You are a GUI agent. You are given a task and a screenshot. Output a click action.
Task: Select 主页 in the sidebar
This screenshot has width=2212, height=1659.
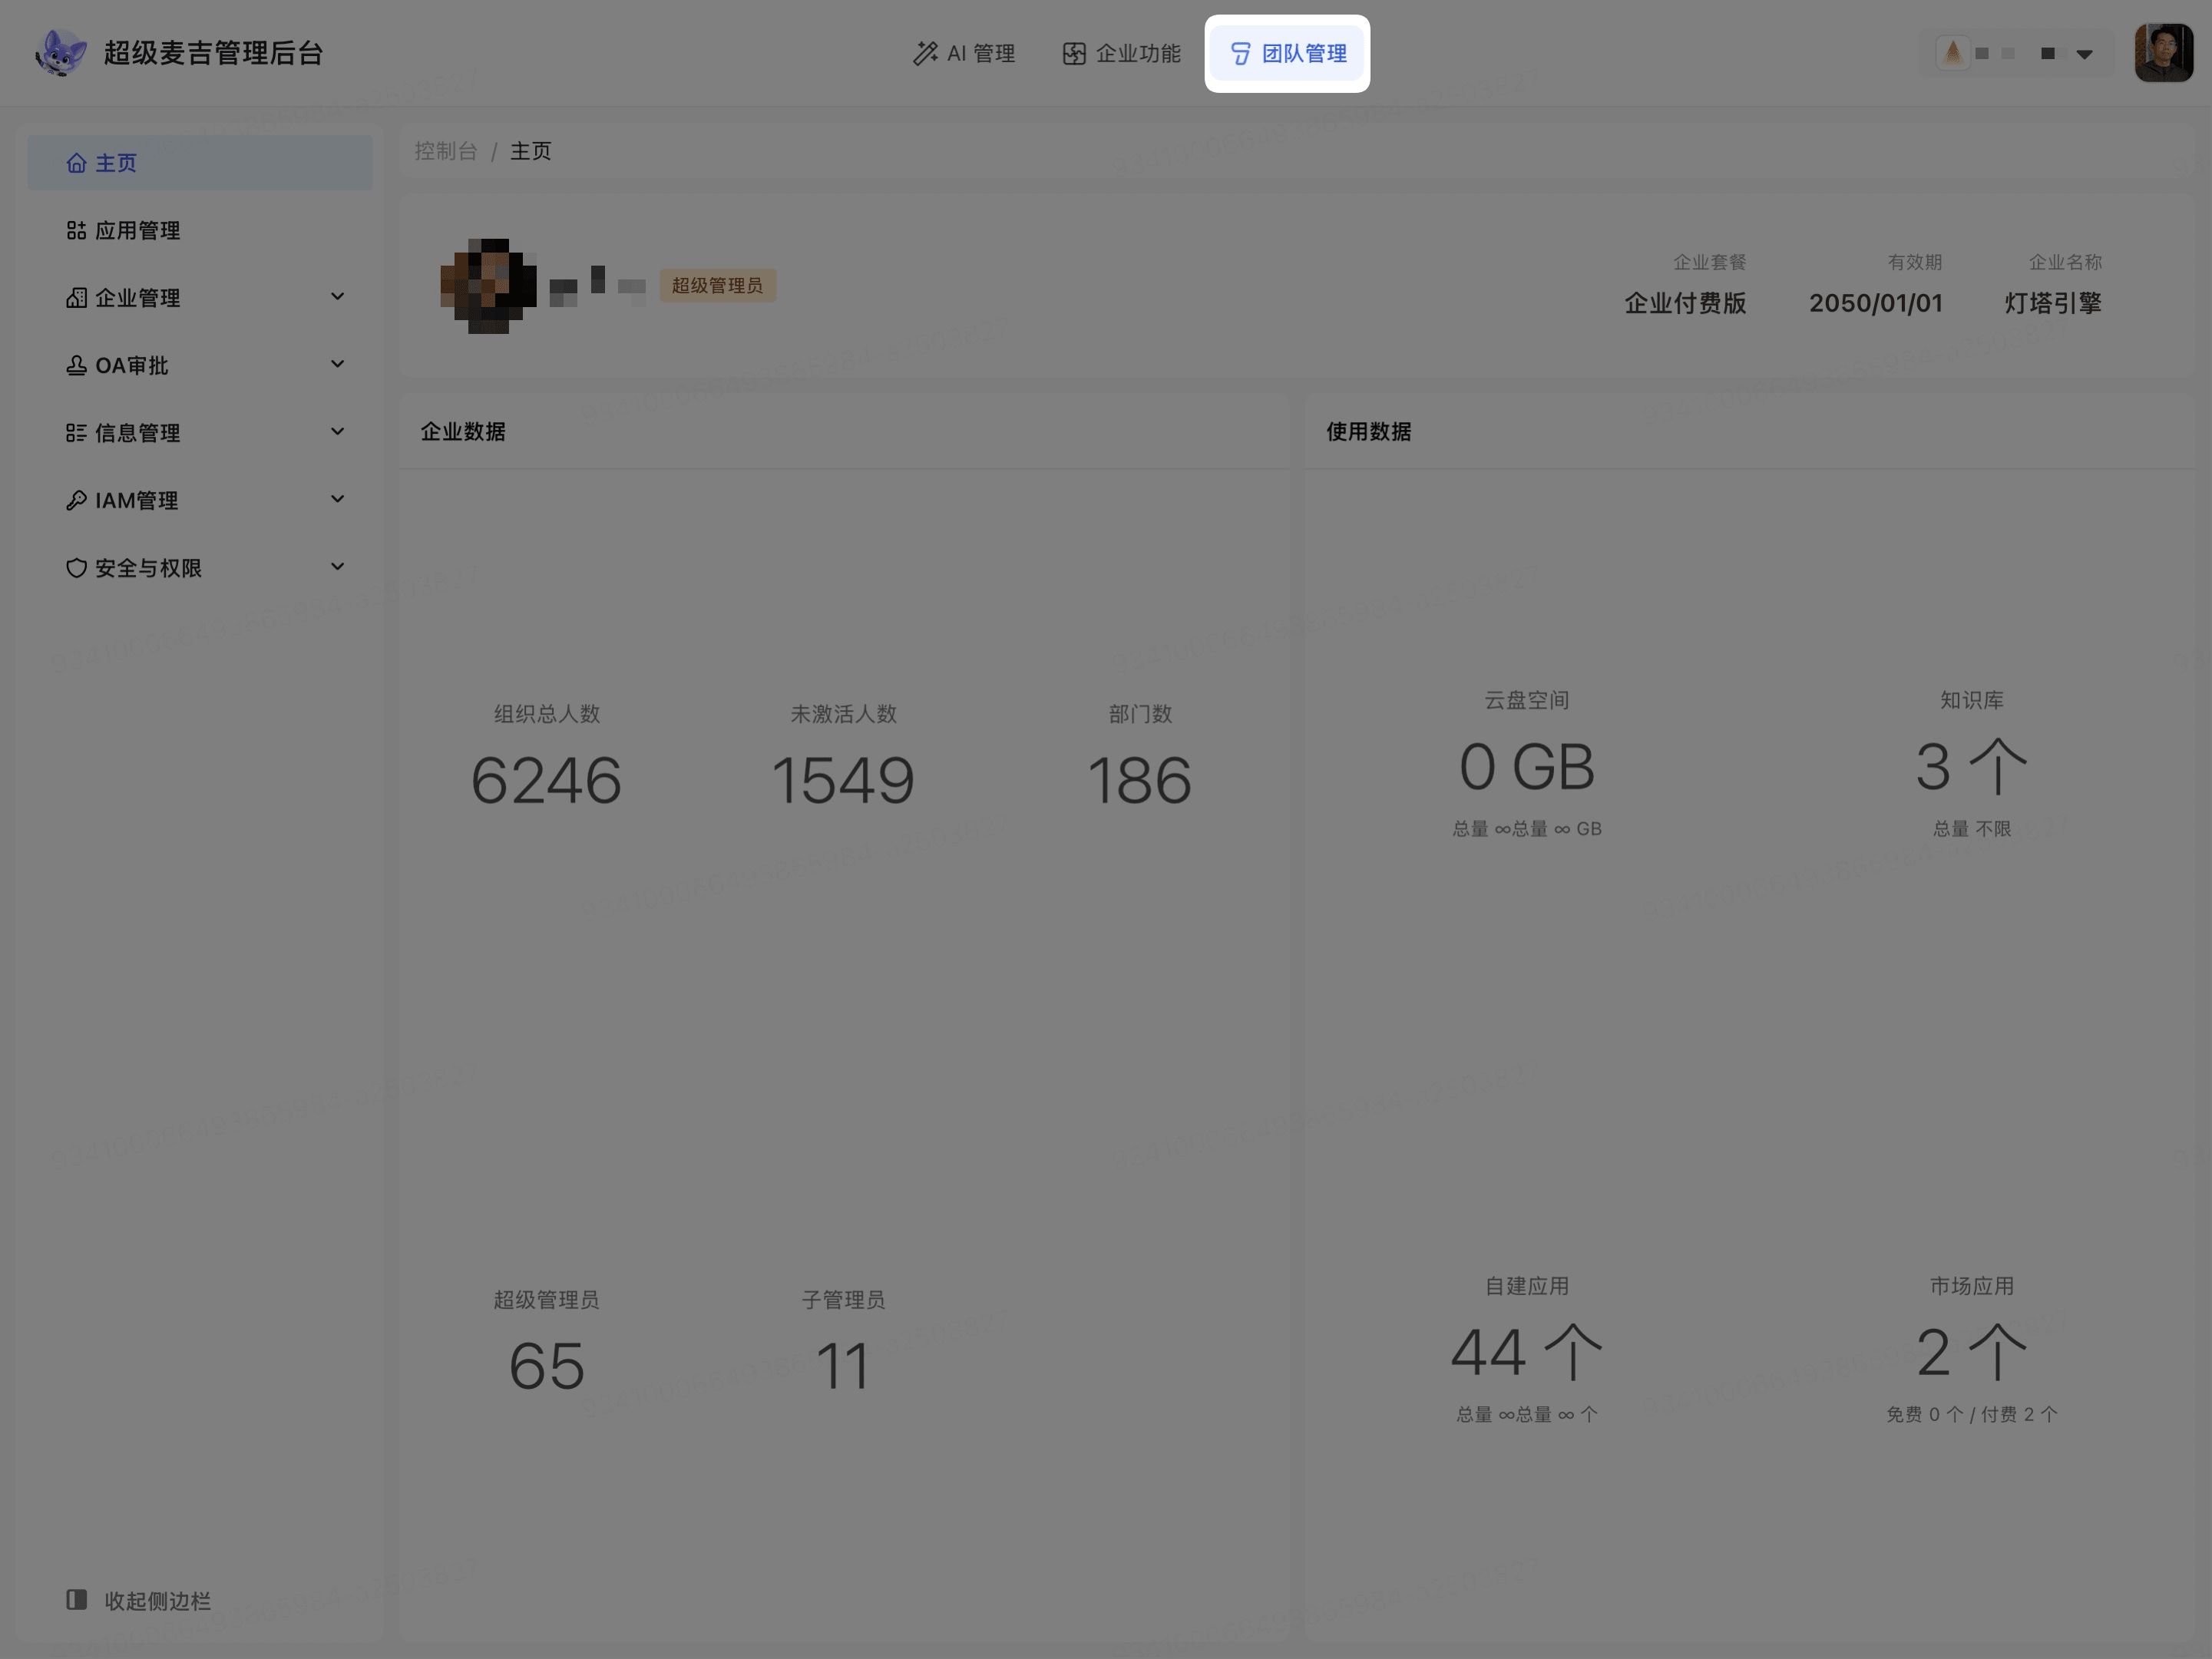pyautogui.click(x=200, y=162)
